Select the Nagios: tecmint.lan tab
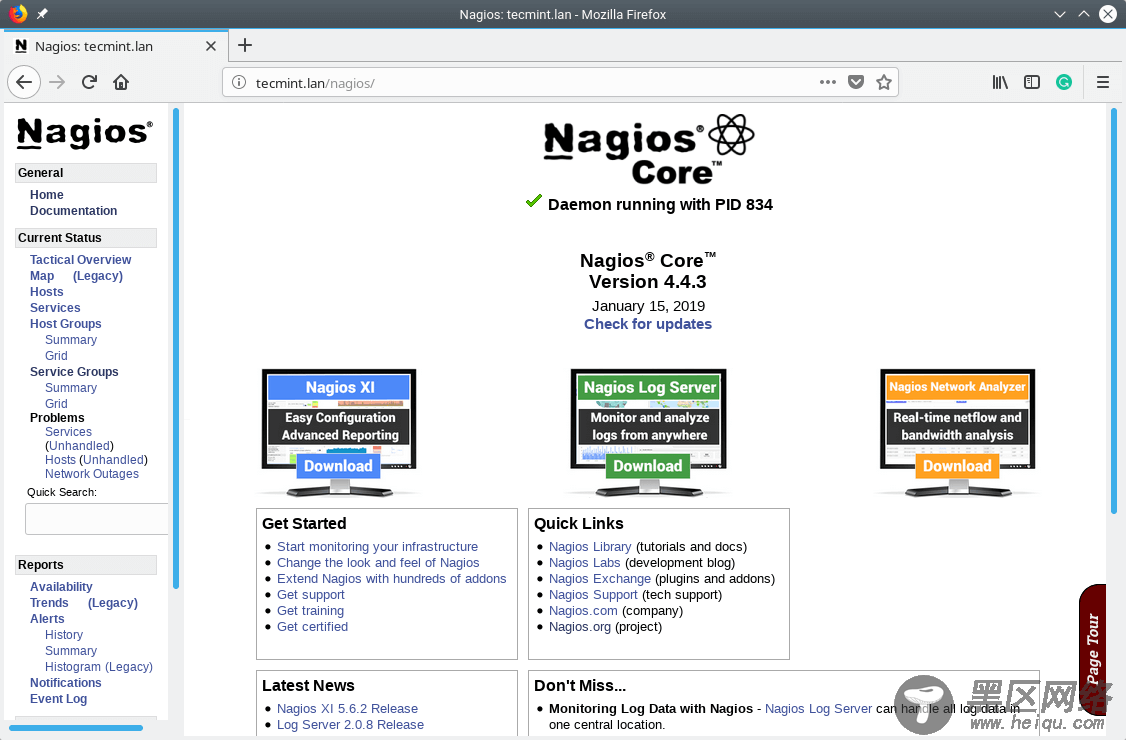The image size is (1126, 740). [116, 46]
